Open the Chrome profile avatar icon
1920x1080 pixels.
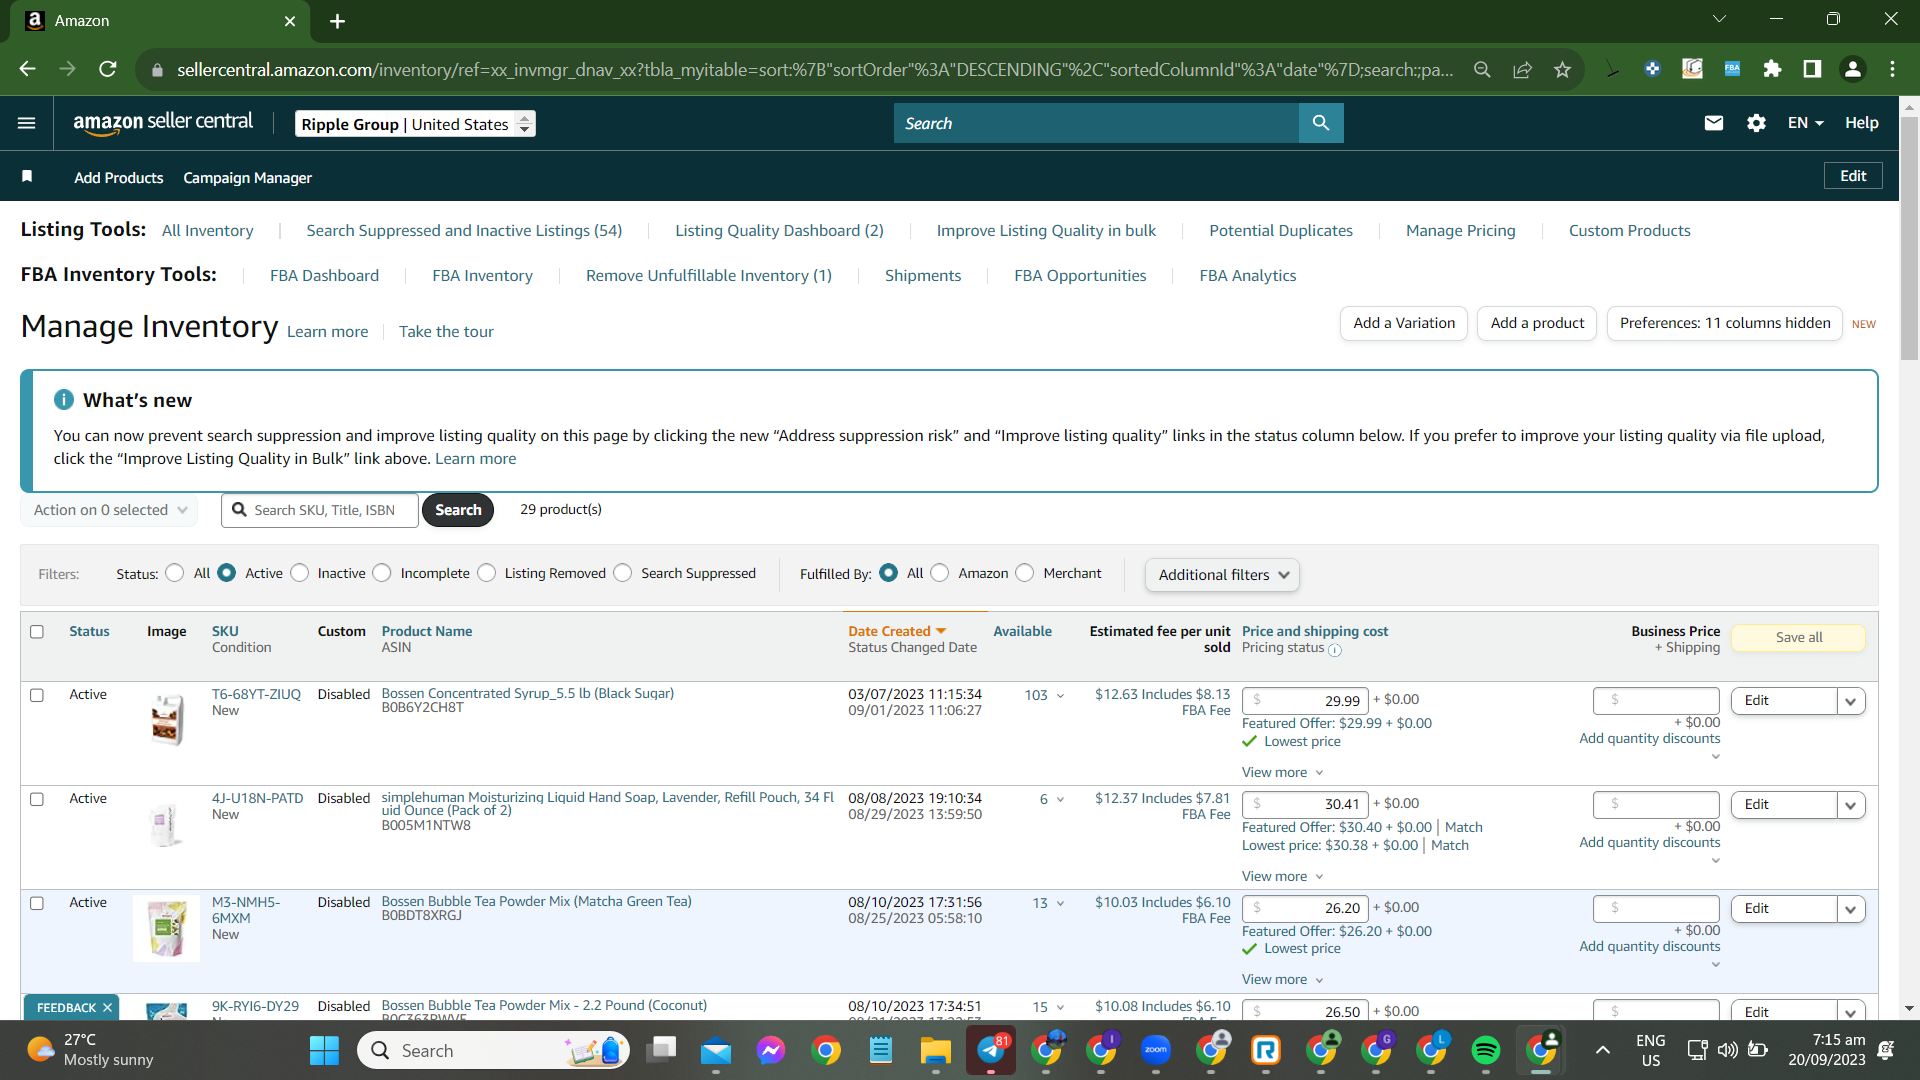point(1853,69)
